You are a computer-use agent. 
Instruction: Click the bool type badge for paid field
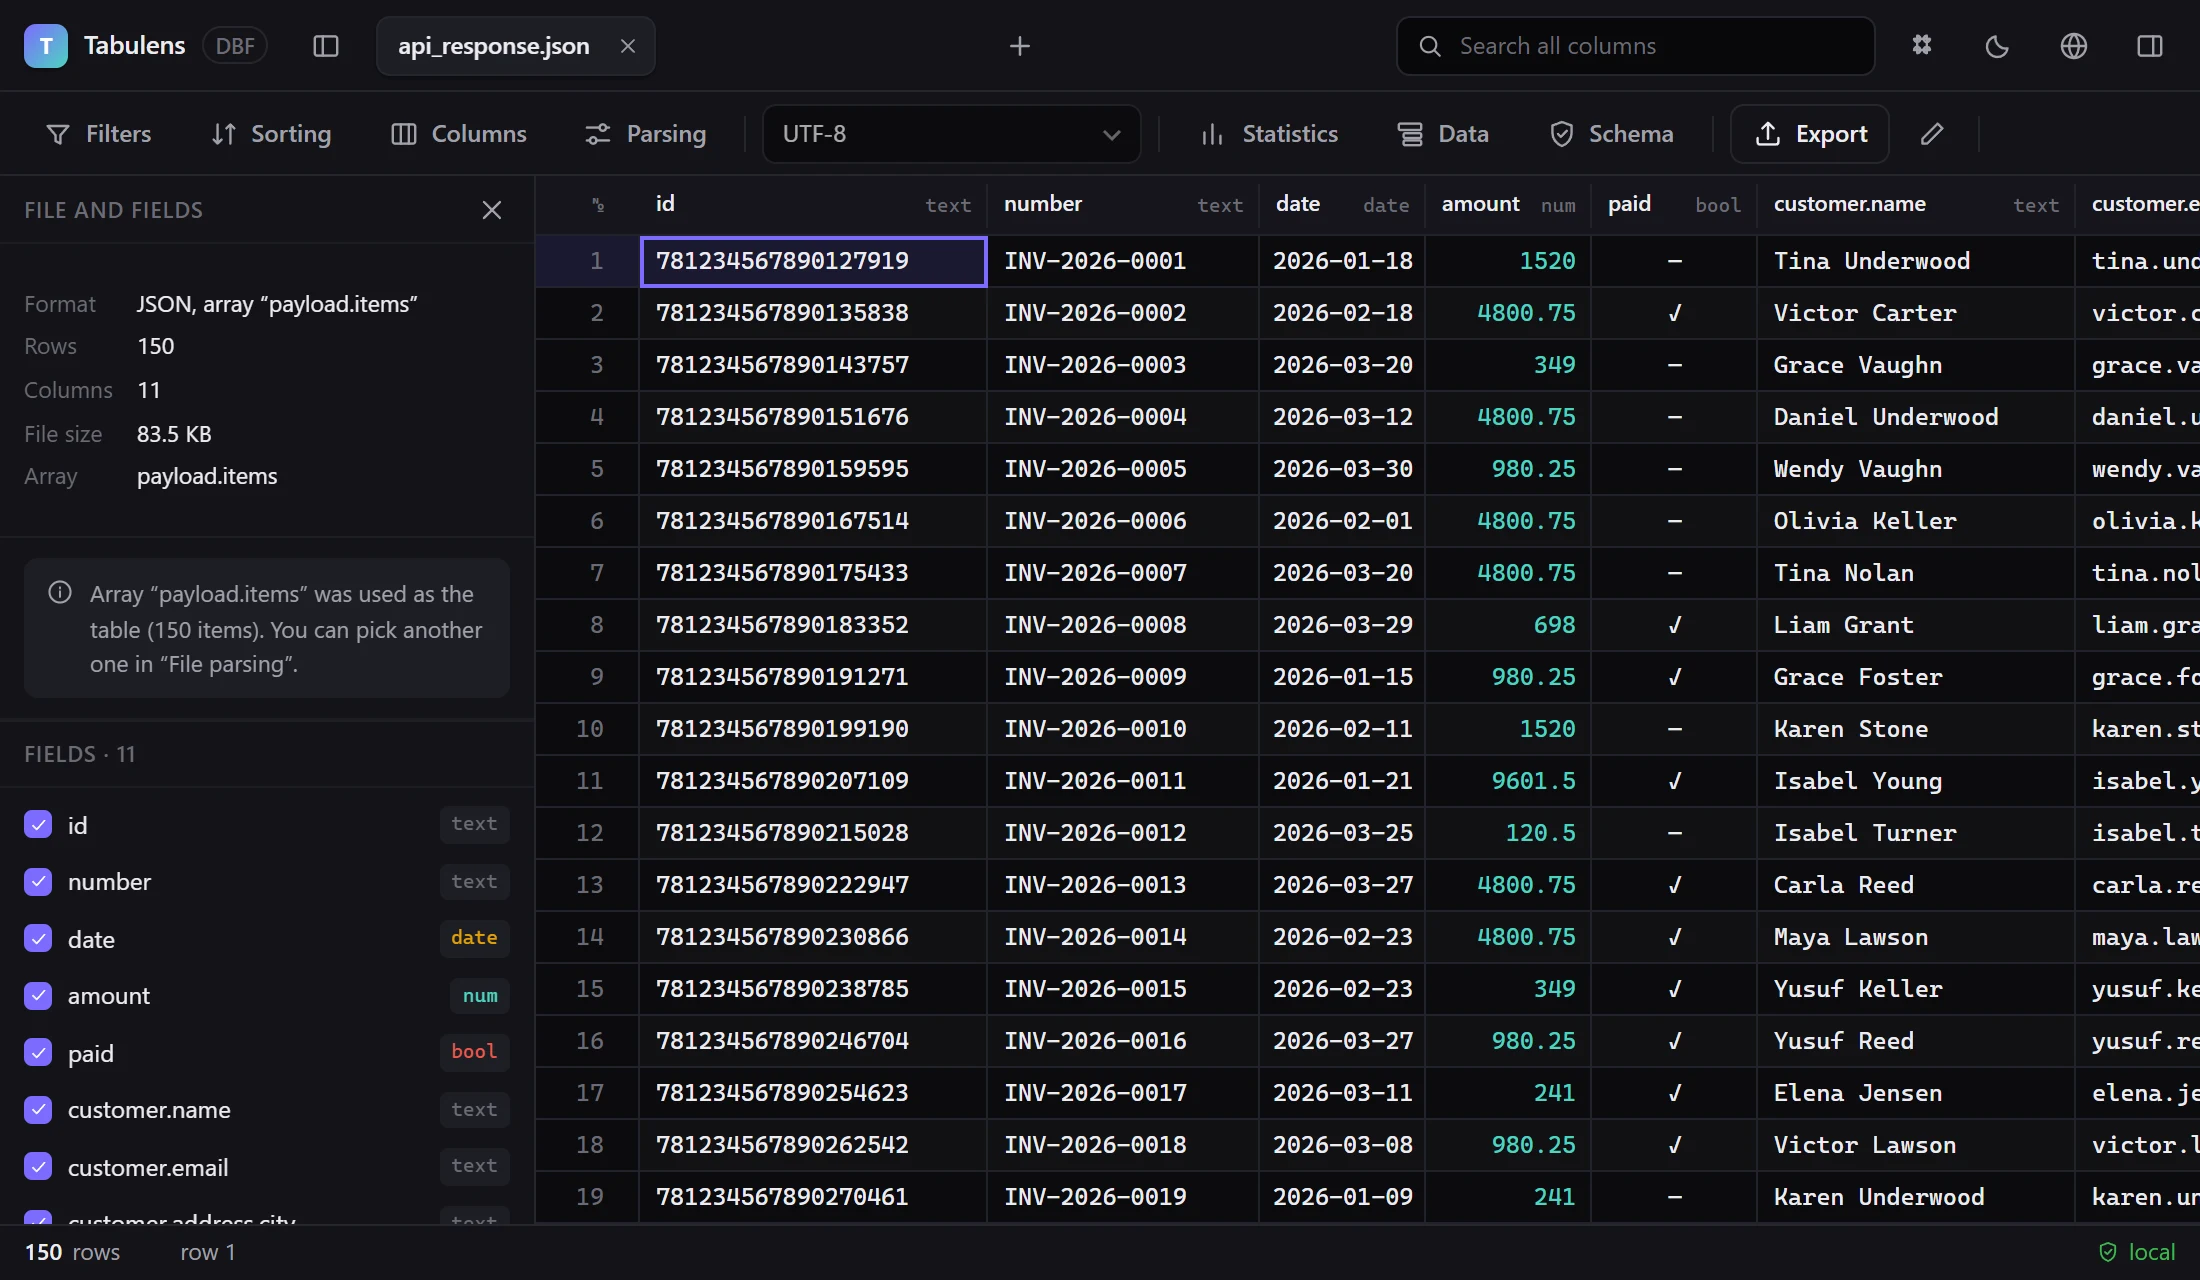click(x=474, y=1052)
